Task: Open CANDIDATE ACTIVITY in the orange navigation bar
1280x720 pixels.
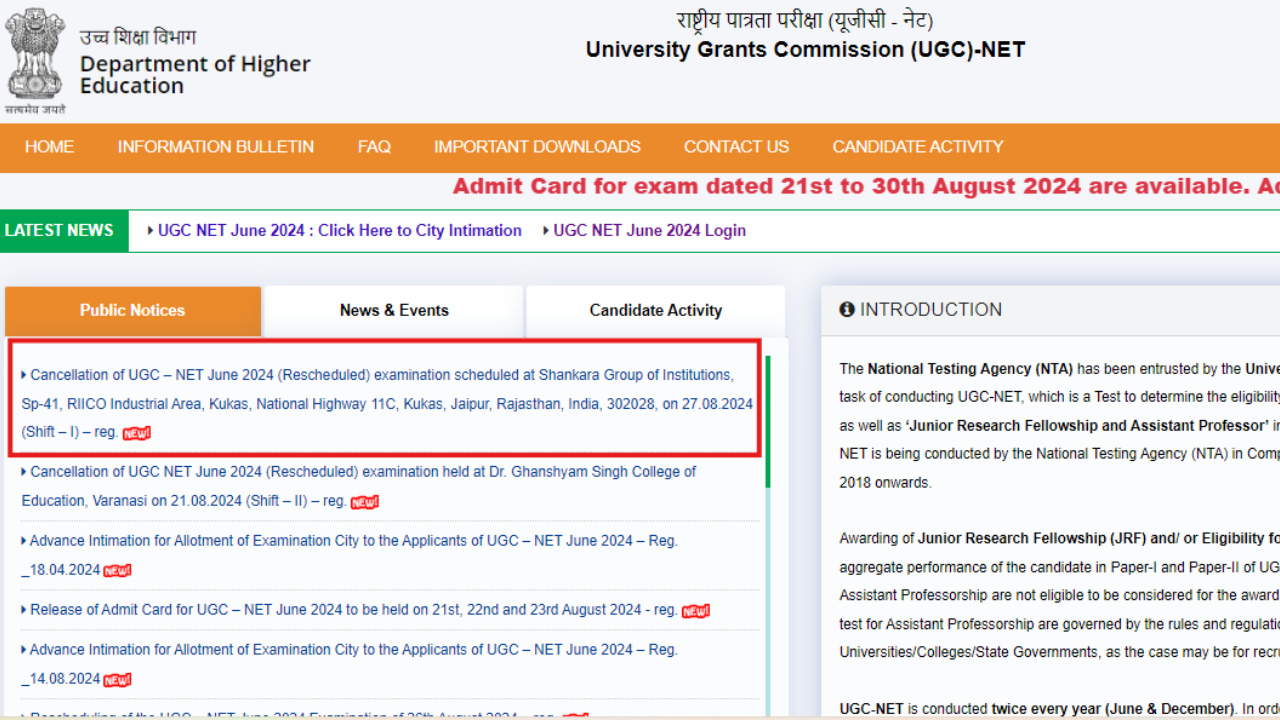Action: 918,147
